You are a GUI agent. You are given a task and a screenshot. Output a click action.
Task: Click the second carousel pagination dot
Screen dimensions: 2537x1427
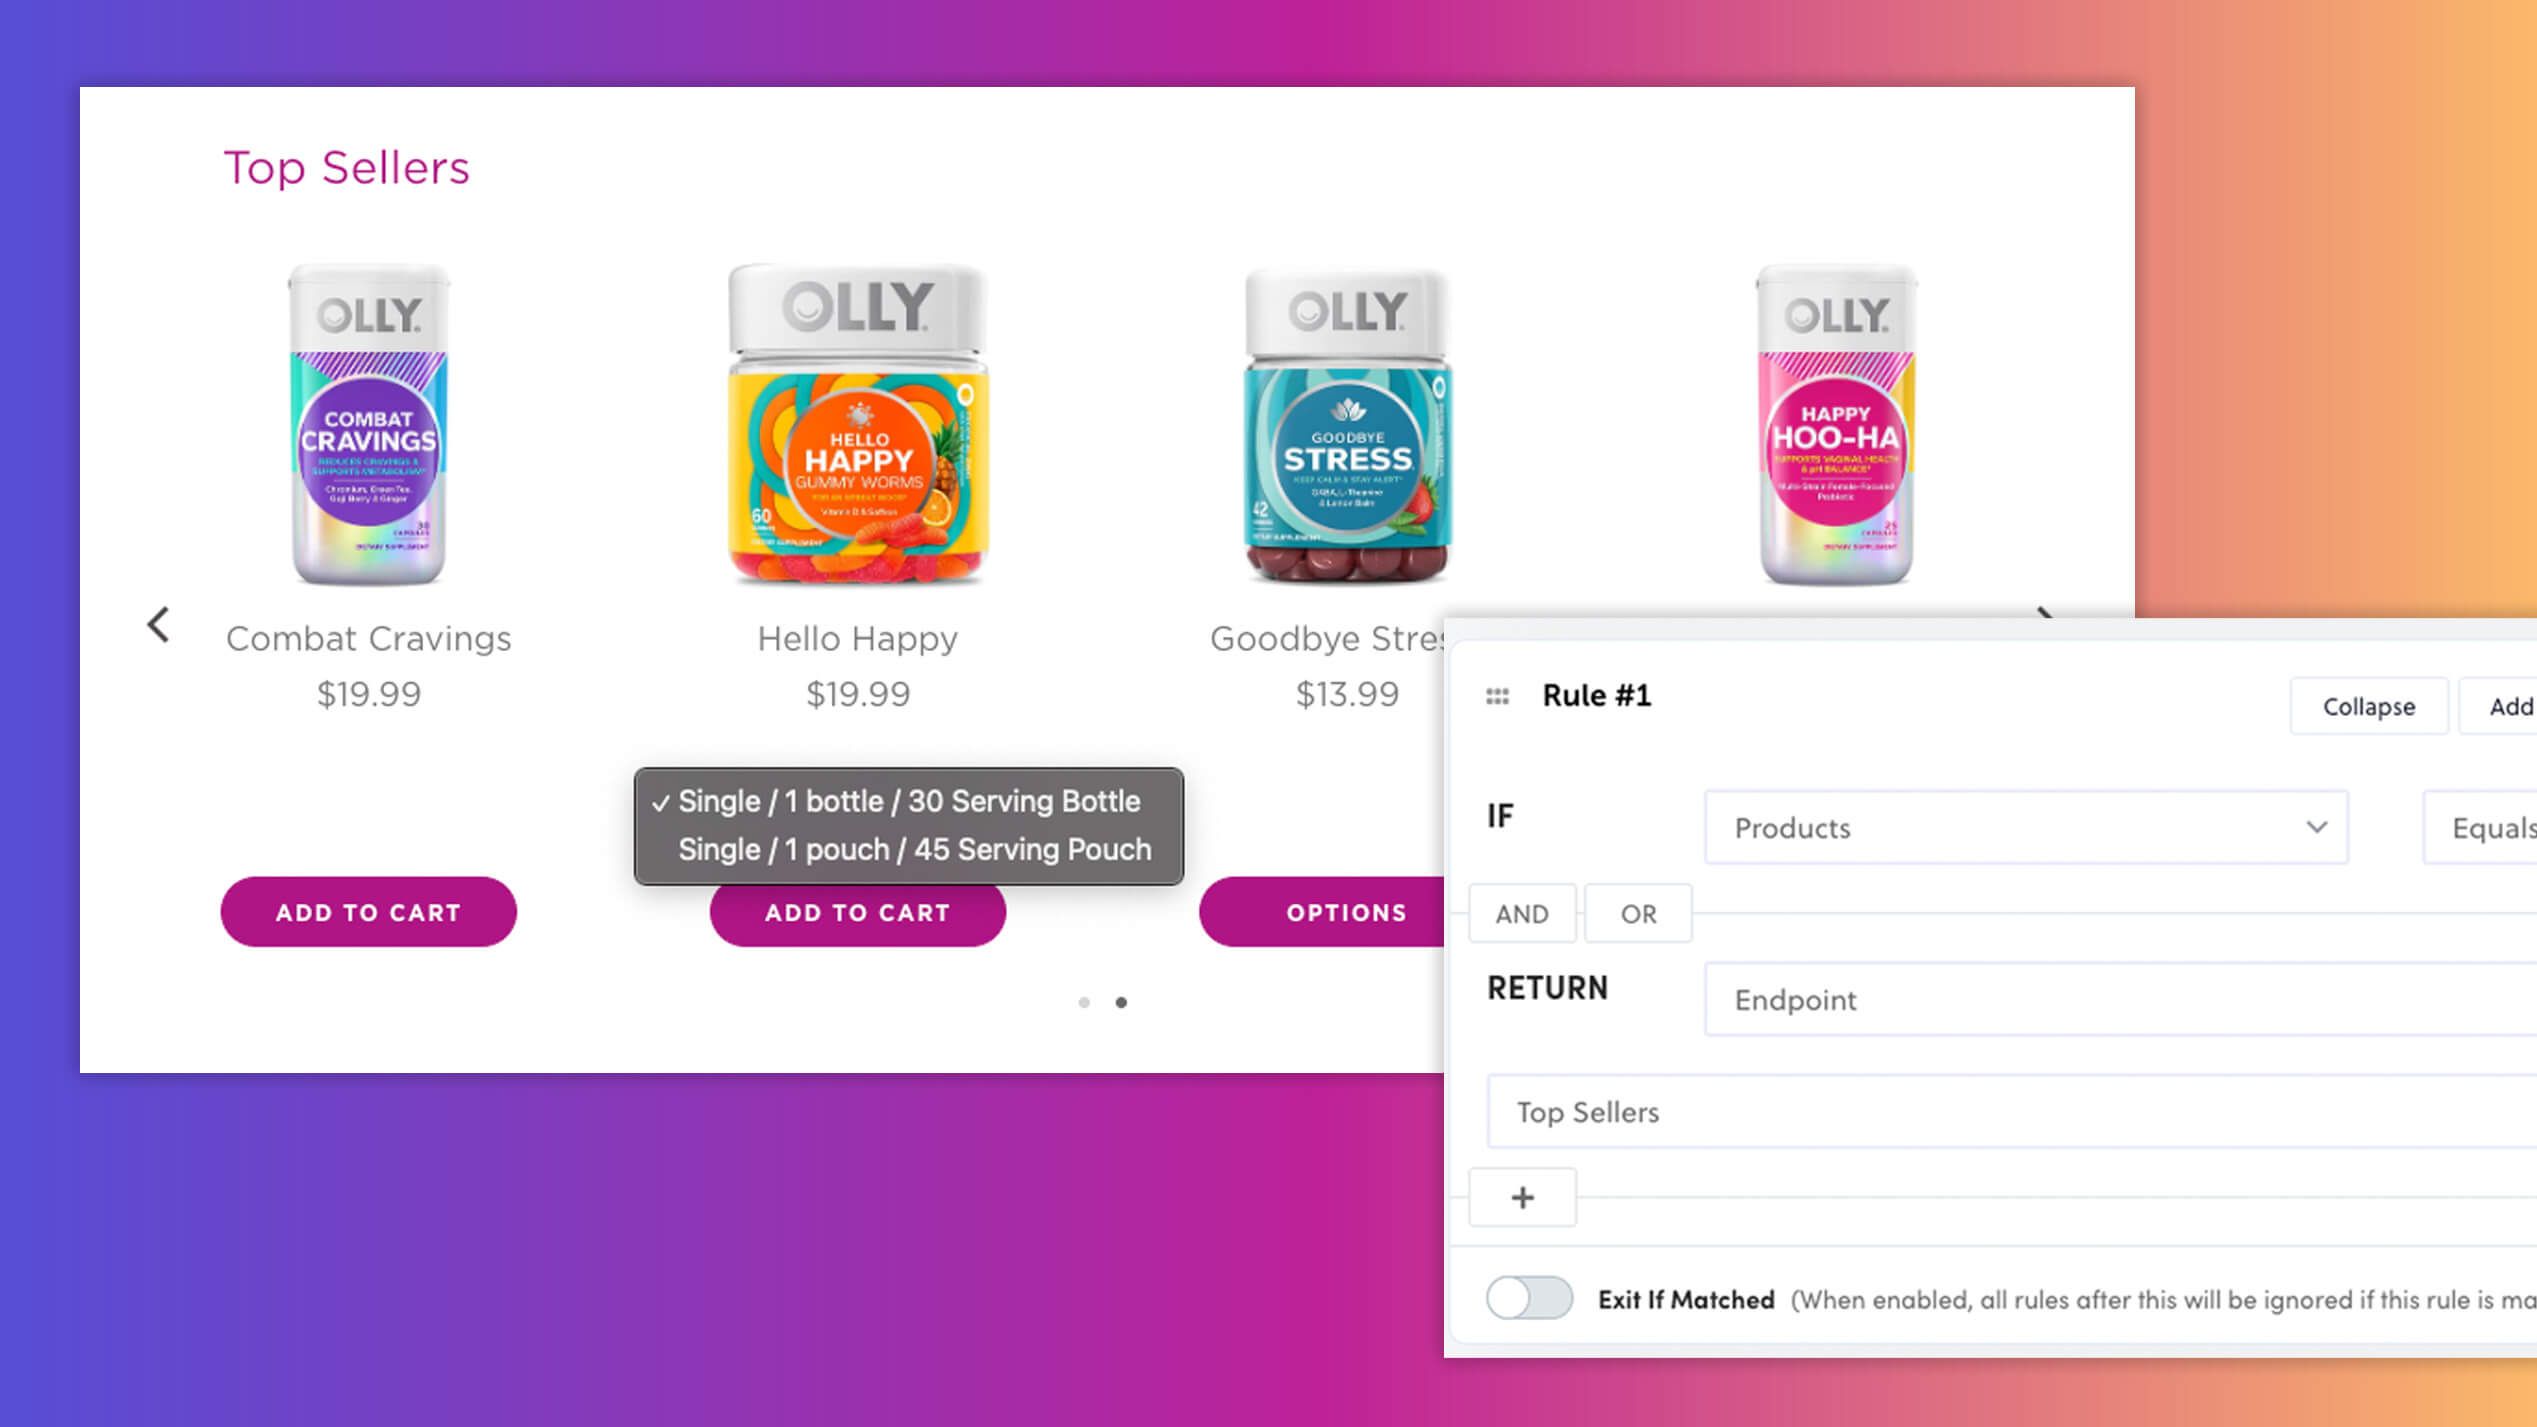tap(1120, 1002)
